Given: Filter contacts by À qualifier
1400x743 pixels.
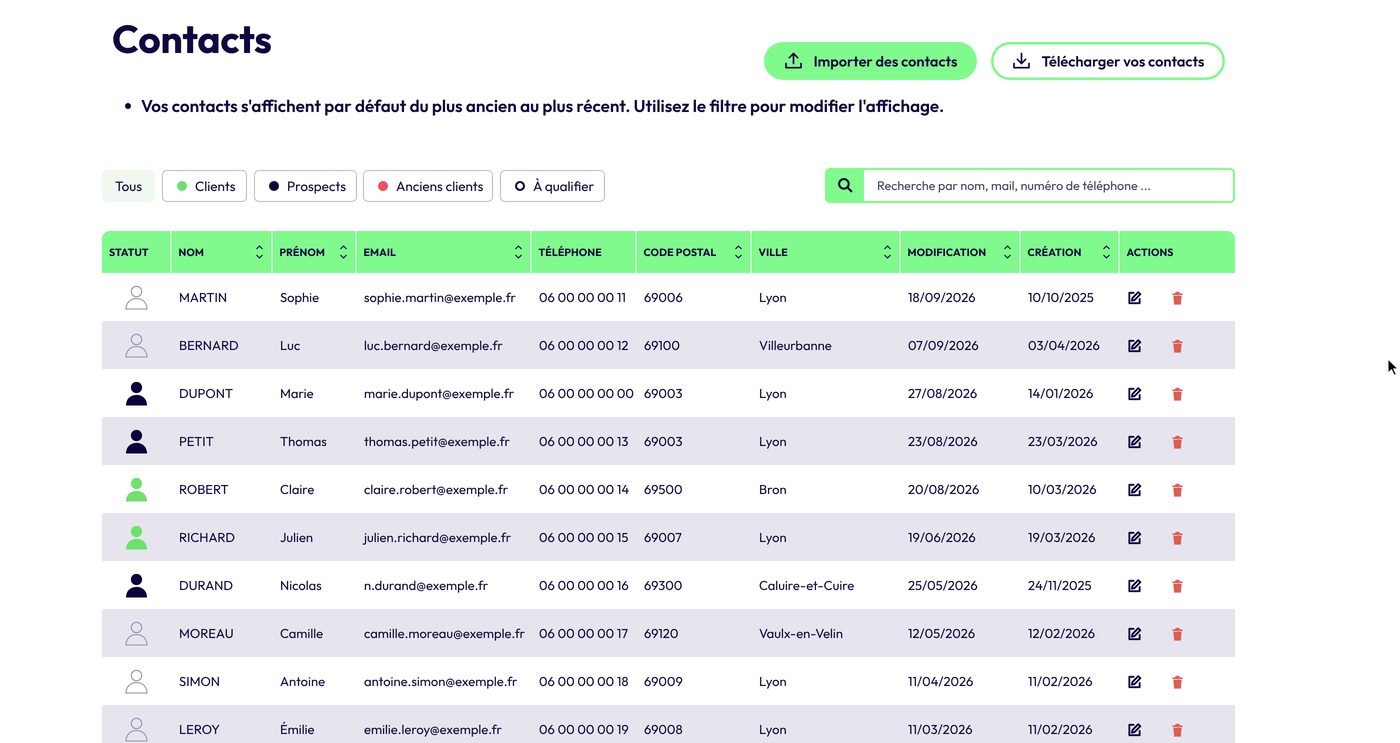Looking at the screenshot, I should [552, 186].
